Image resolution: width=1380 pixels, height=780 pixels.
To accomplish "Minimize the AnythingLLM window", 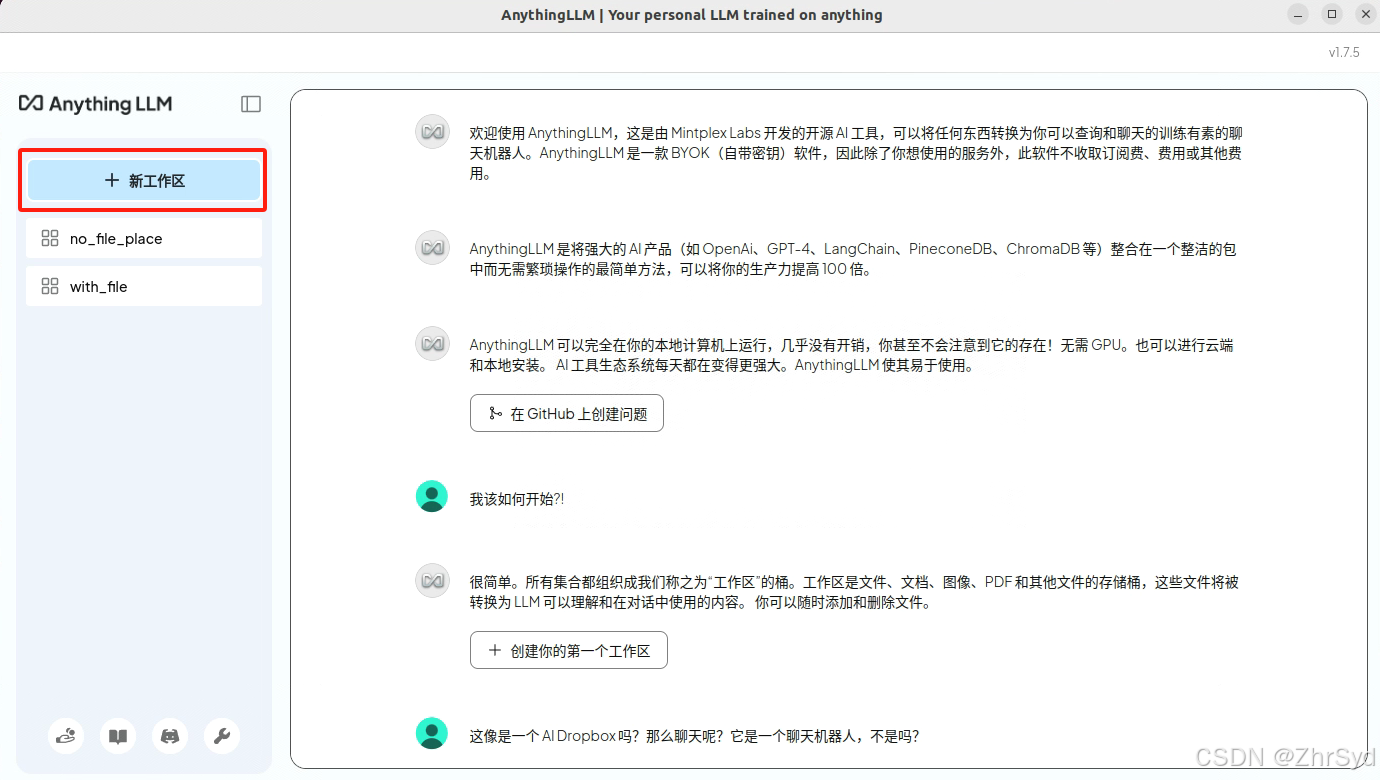I will coord(1298,15).
